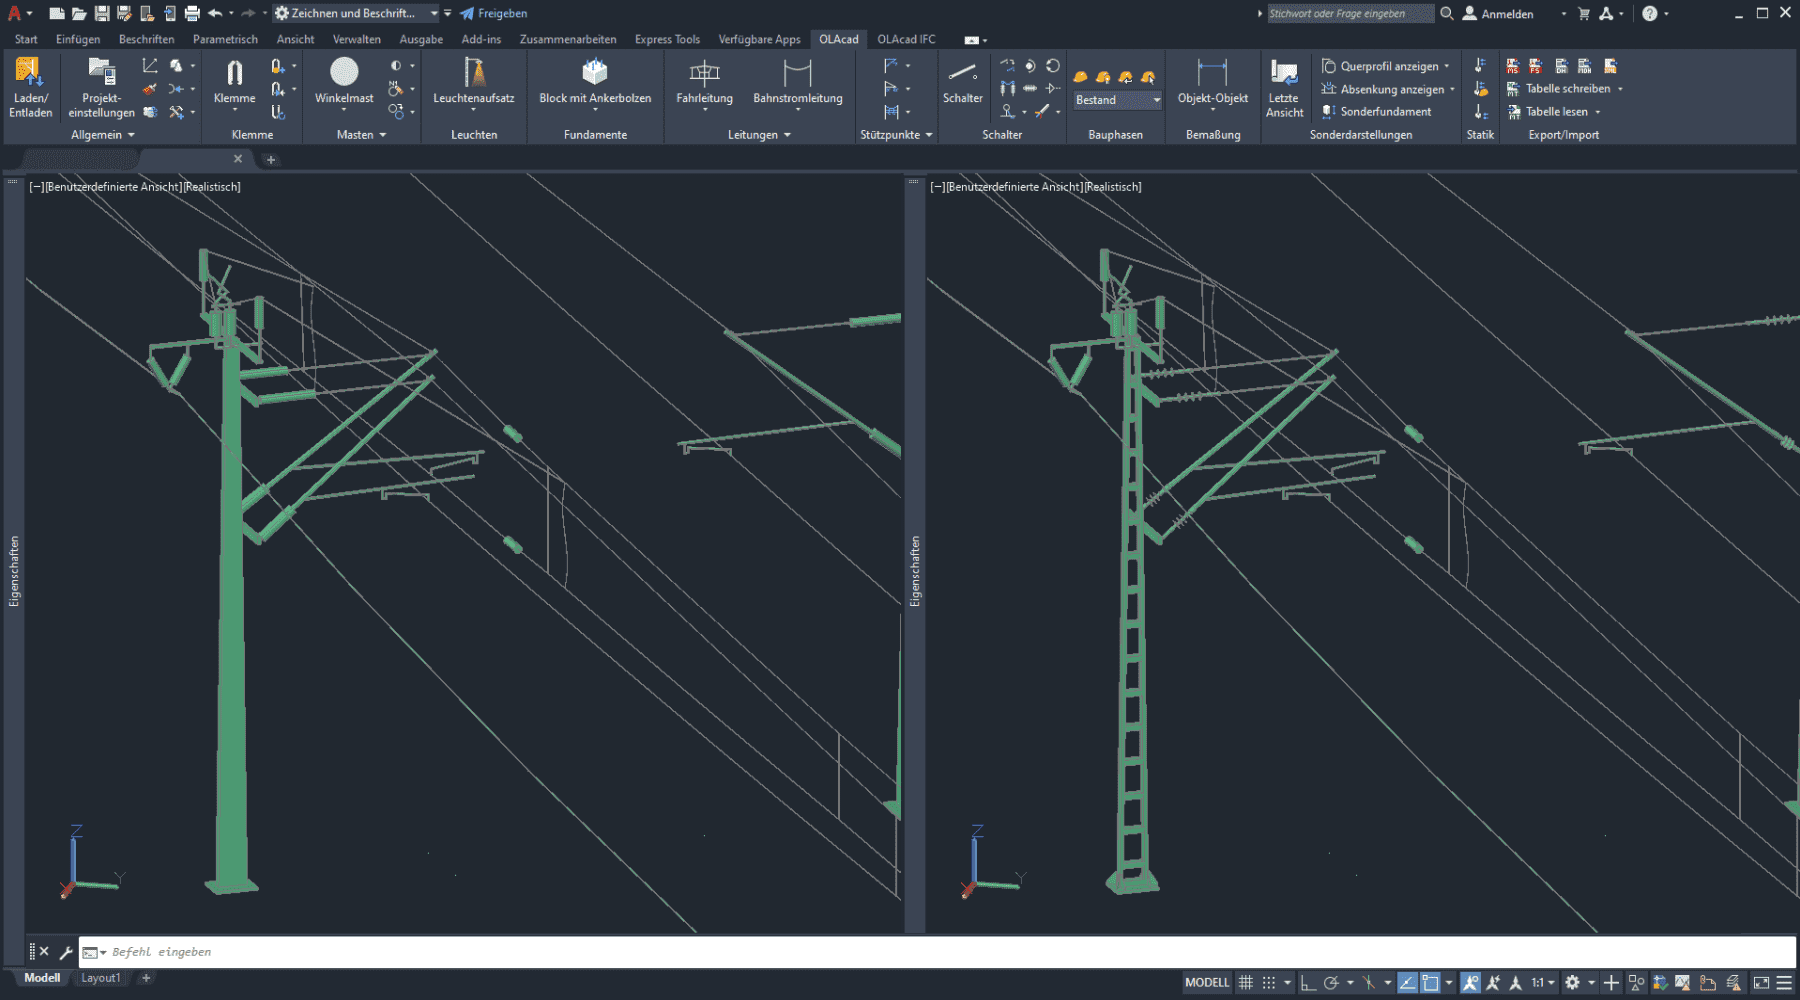The width and height of the screenshot is (1800, 1000).
Task: Toggle snap mode dots in status bar
Action: click(x=1268, y=983)
